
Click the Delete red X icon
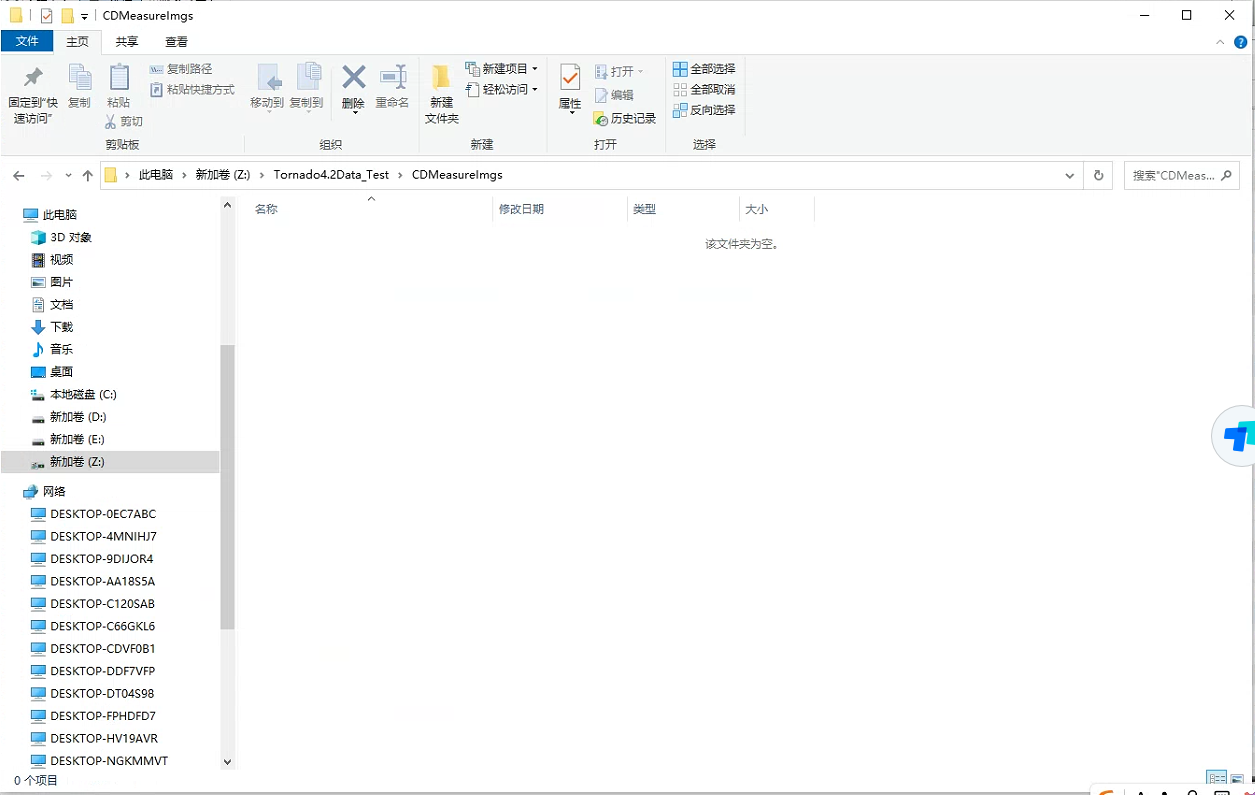coord(353,78)
